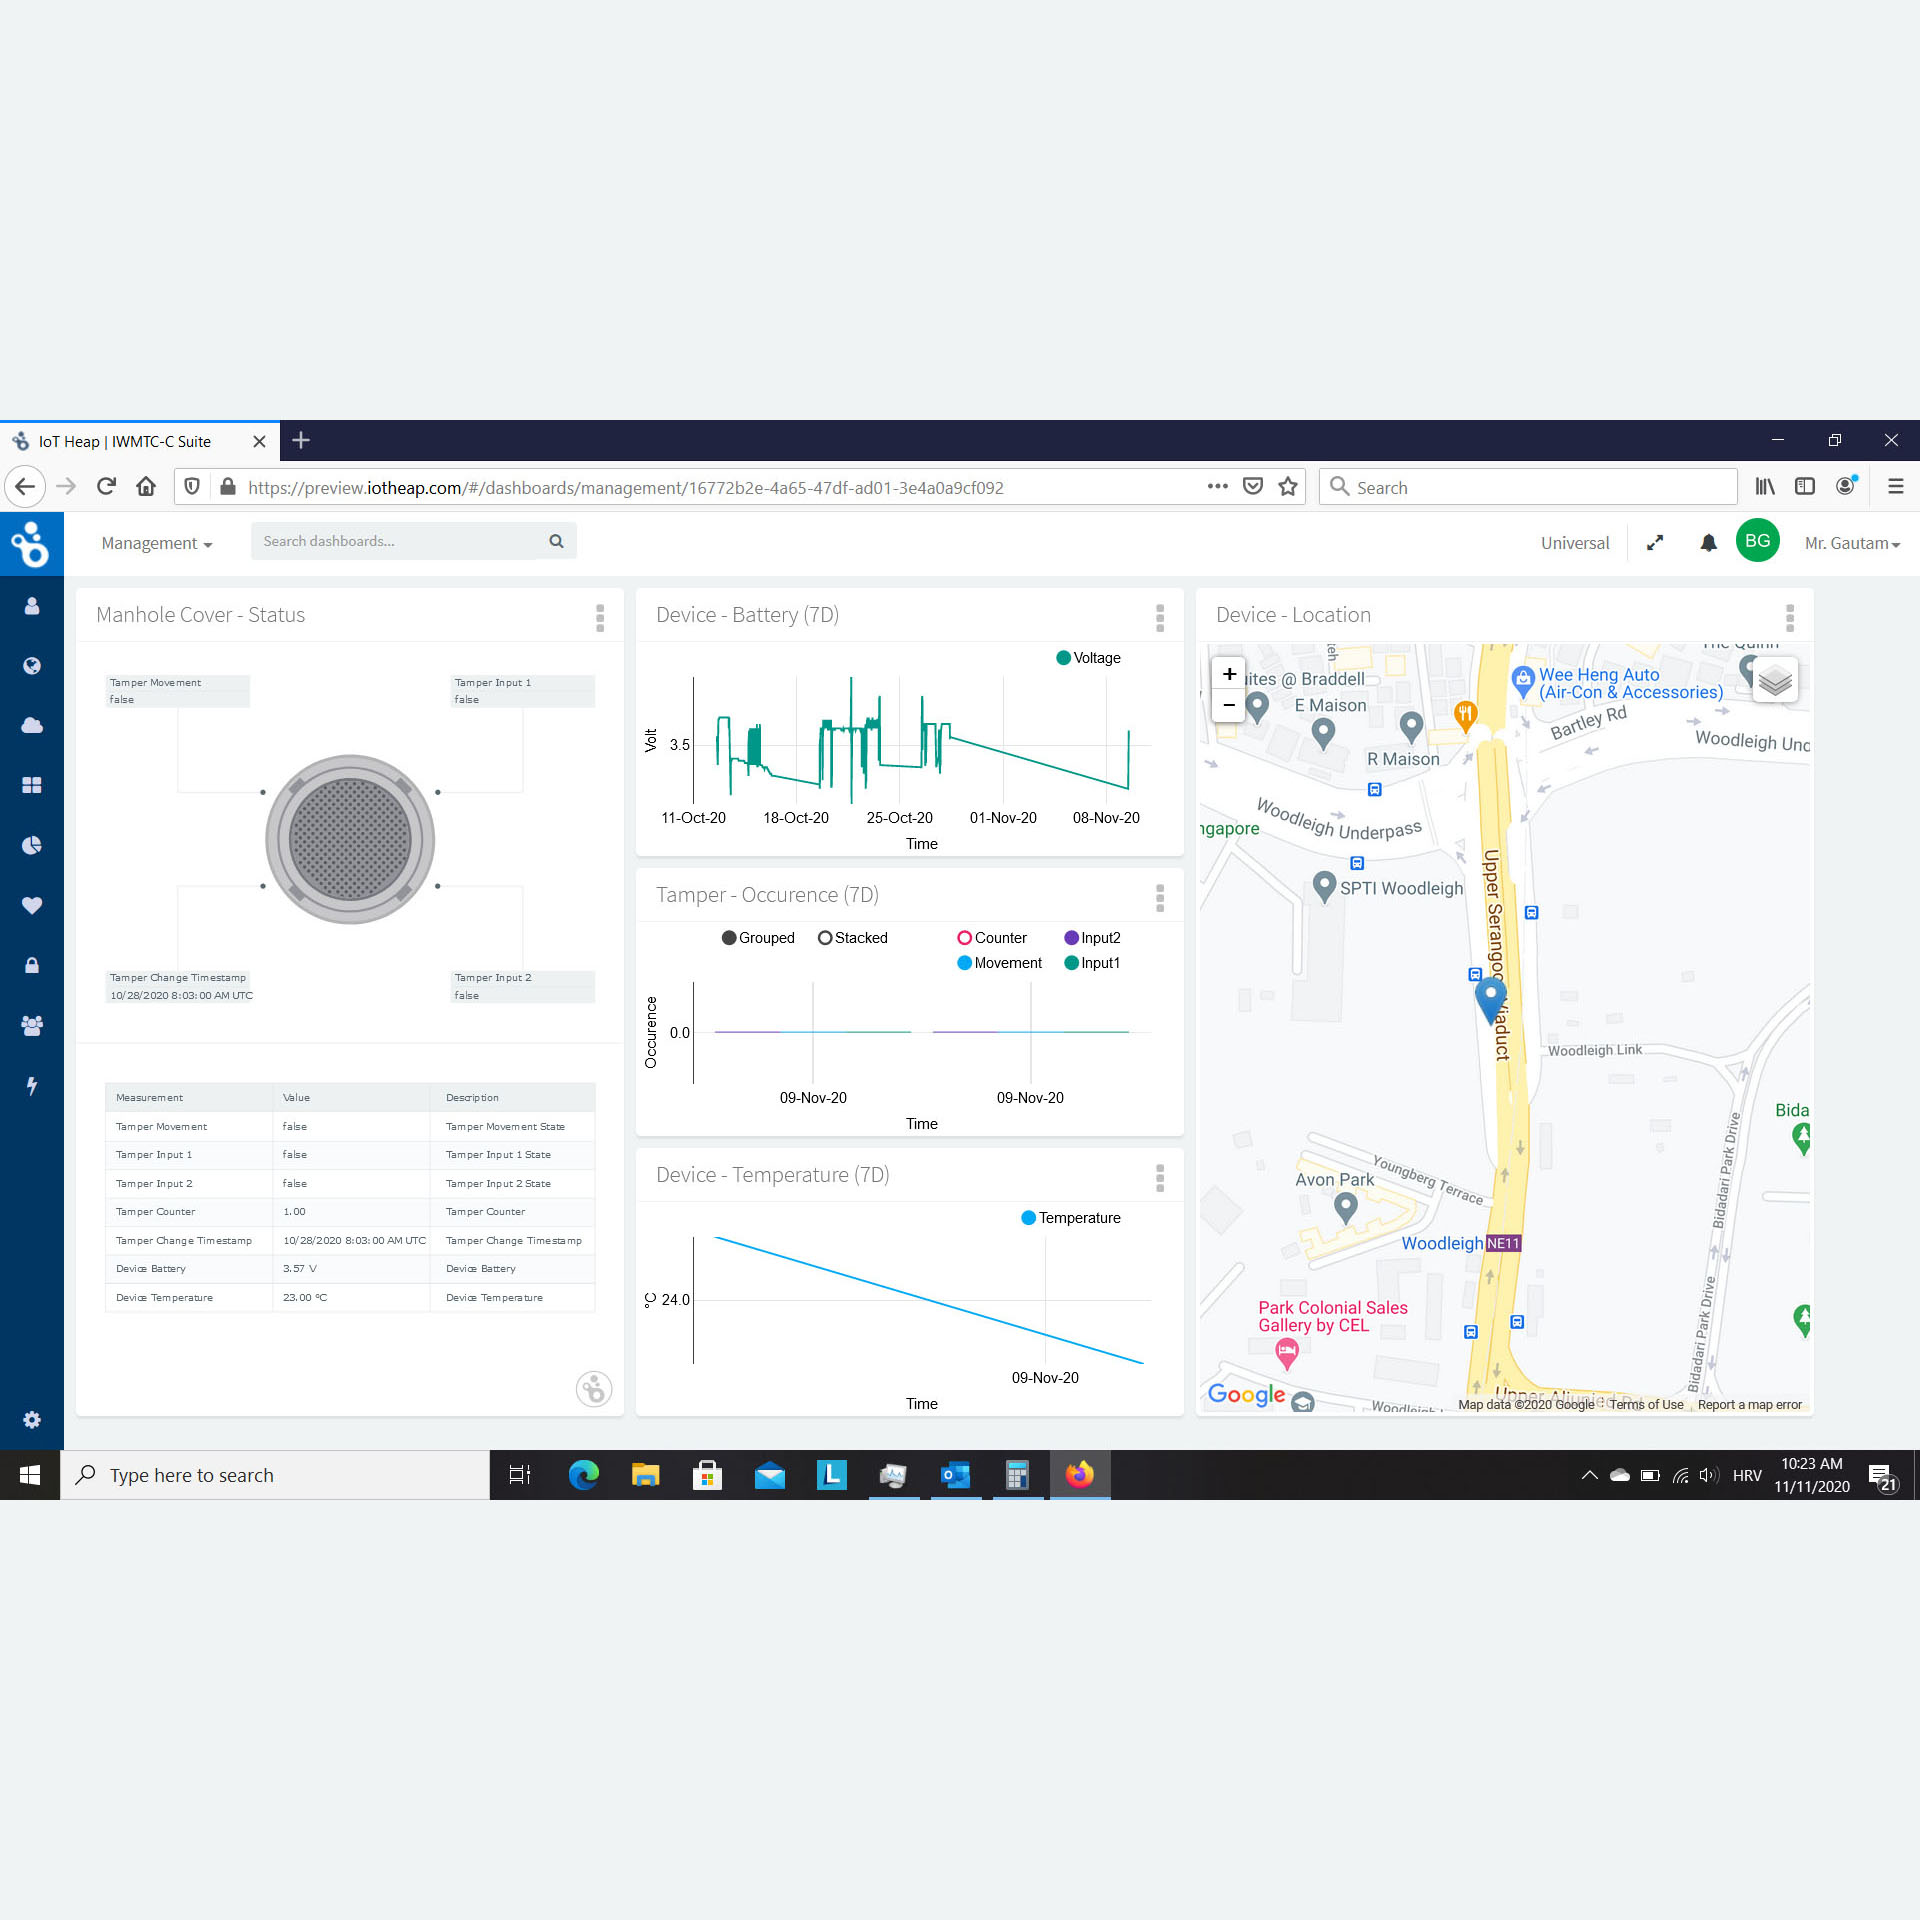
Task: Open the heart icon in sidebar
Action: [32, 905]
